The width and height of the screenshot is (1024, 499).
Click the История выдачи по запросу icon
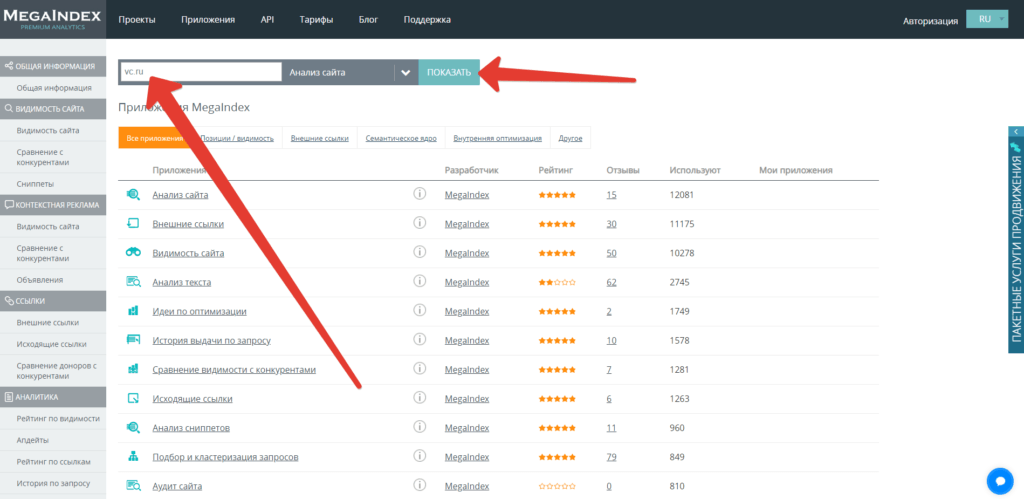[133, 340]
